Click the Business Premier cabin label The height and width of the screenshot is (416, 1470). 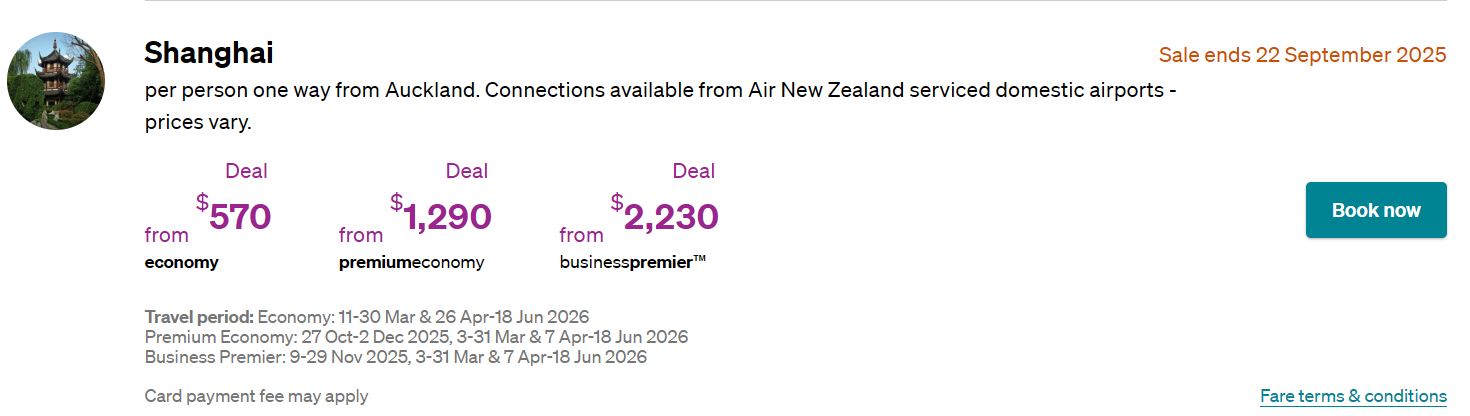click(x=632, y=263)
